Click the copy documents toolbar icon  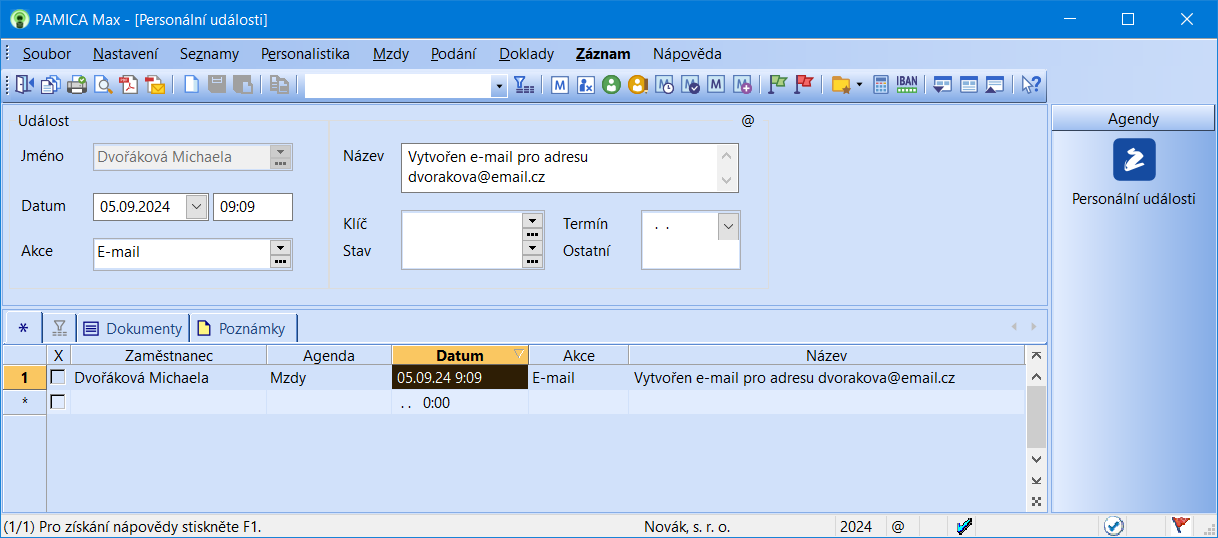(x=50, y=85)
